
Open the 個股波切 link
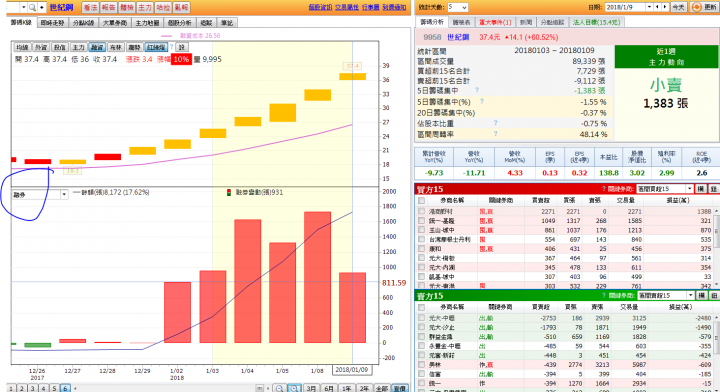(320, 7)
